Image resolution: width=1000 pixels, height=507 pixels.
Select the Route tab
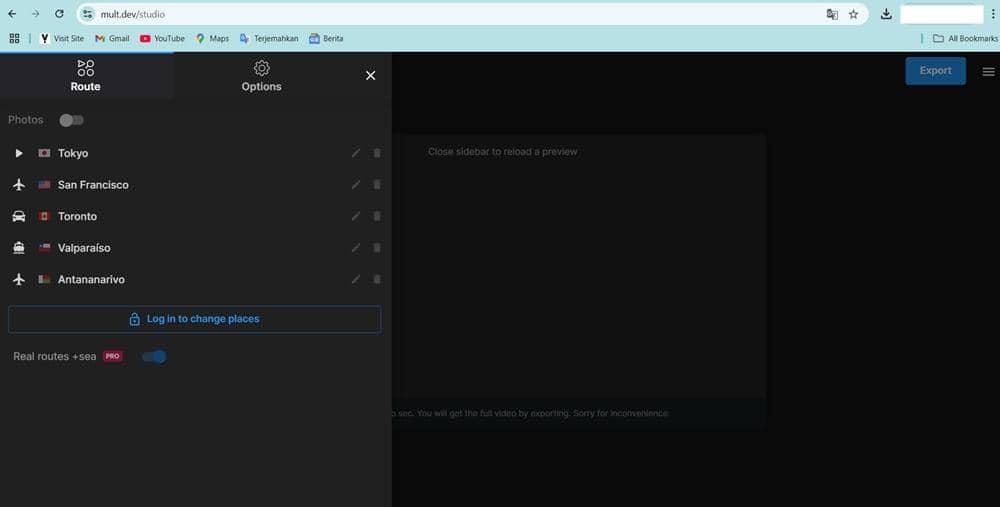[x=86, y=76]
